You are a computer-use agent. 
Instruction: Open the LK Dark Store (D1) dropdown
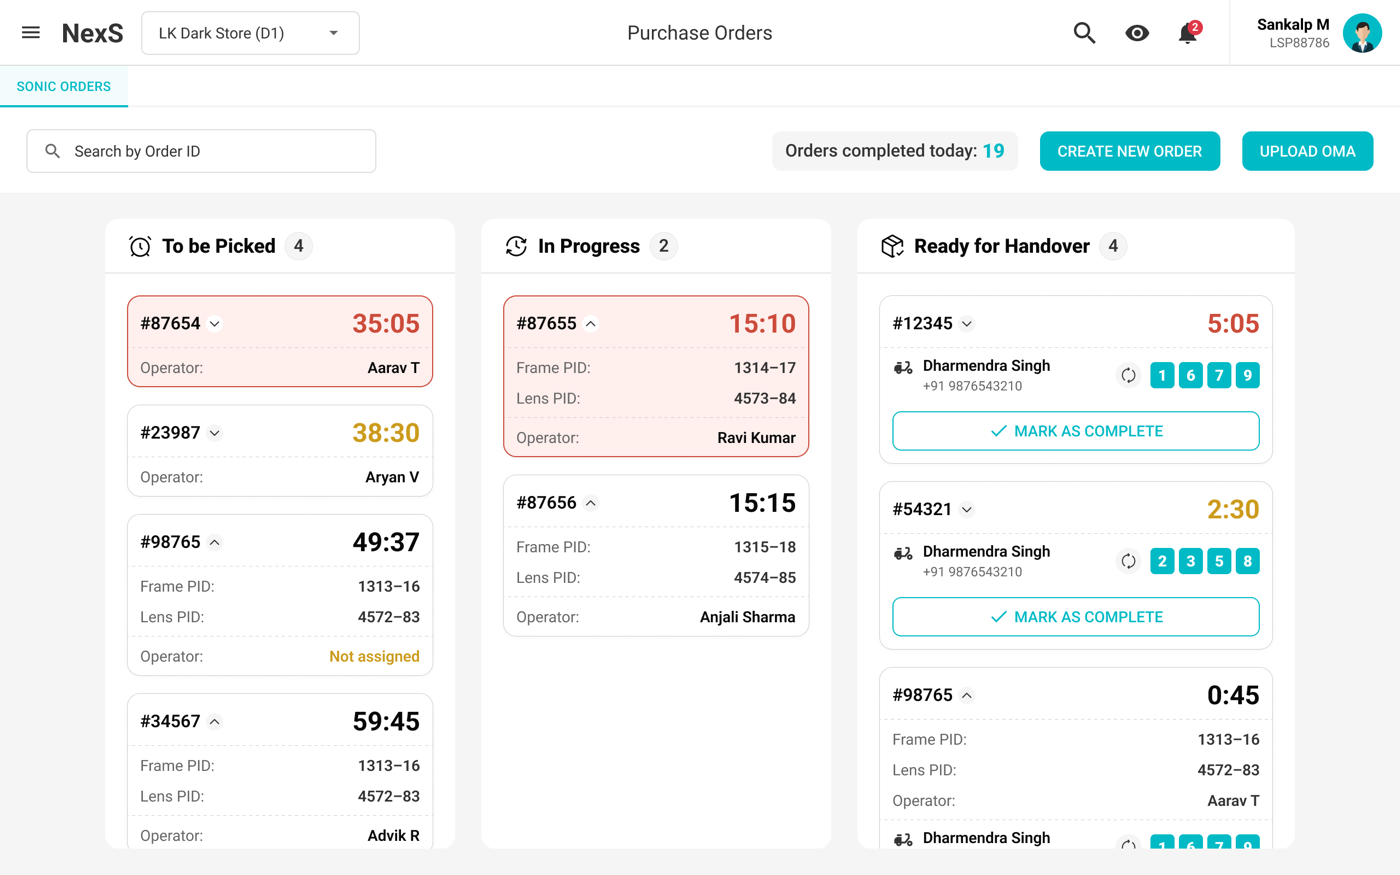pos(250,33)
